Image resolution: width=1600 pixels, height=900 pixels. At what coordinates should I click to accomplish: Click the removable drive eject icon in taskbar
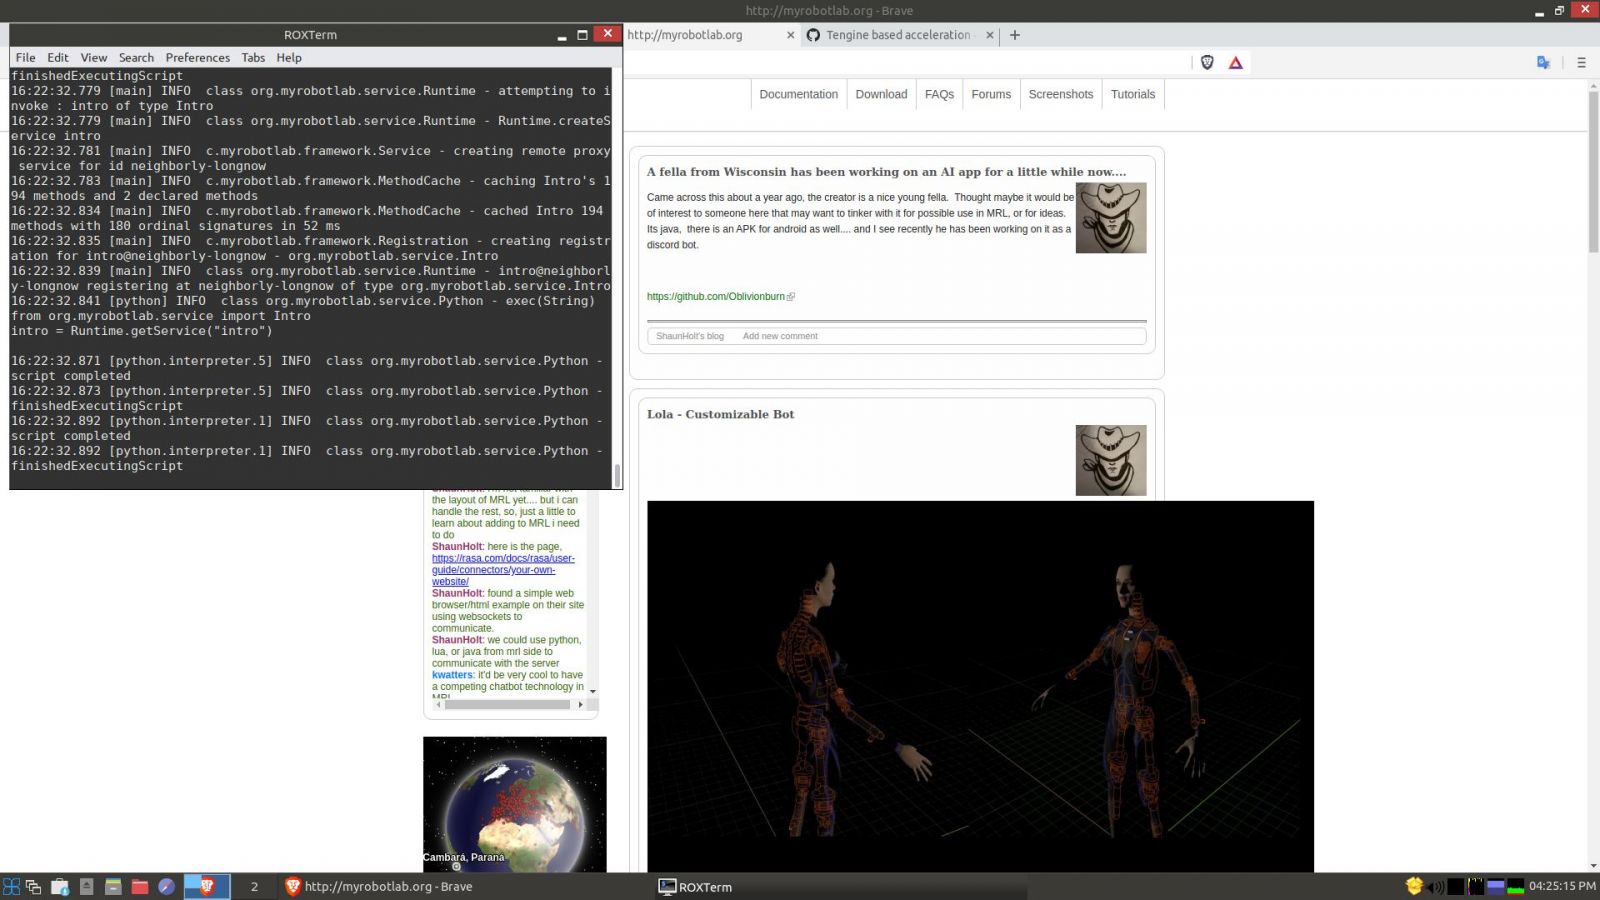(87, 886)
